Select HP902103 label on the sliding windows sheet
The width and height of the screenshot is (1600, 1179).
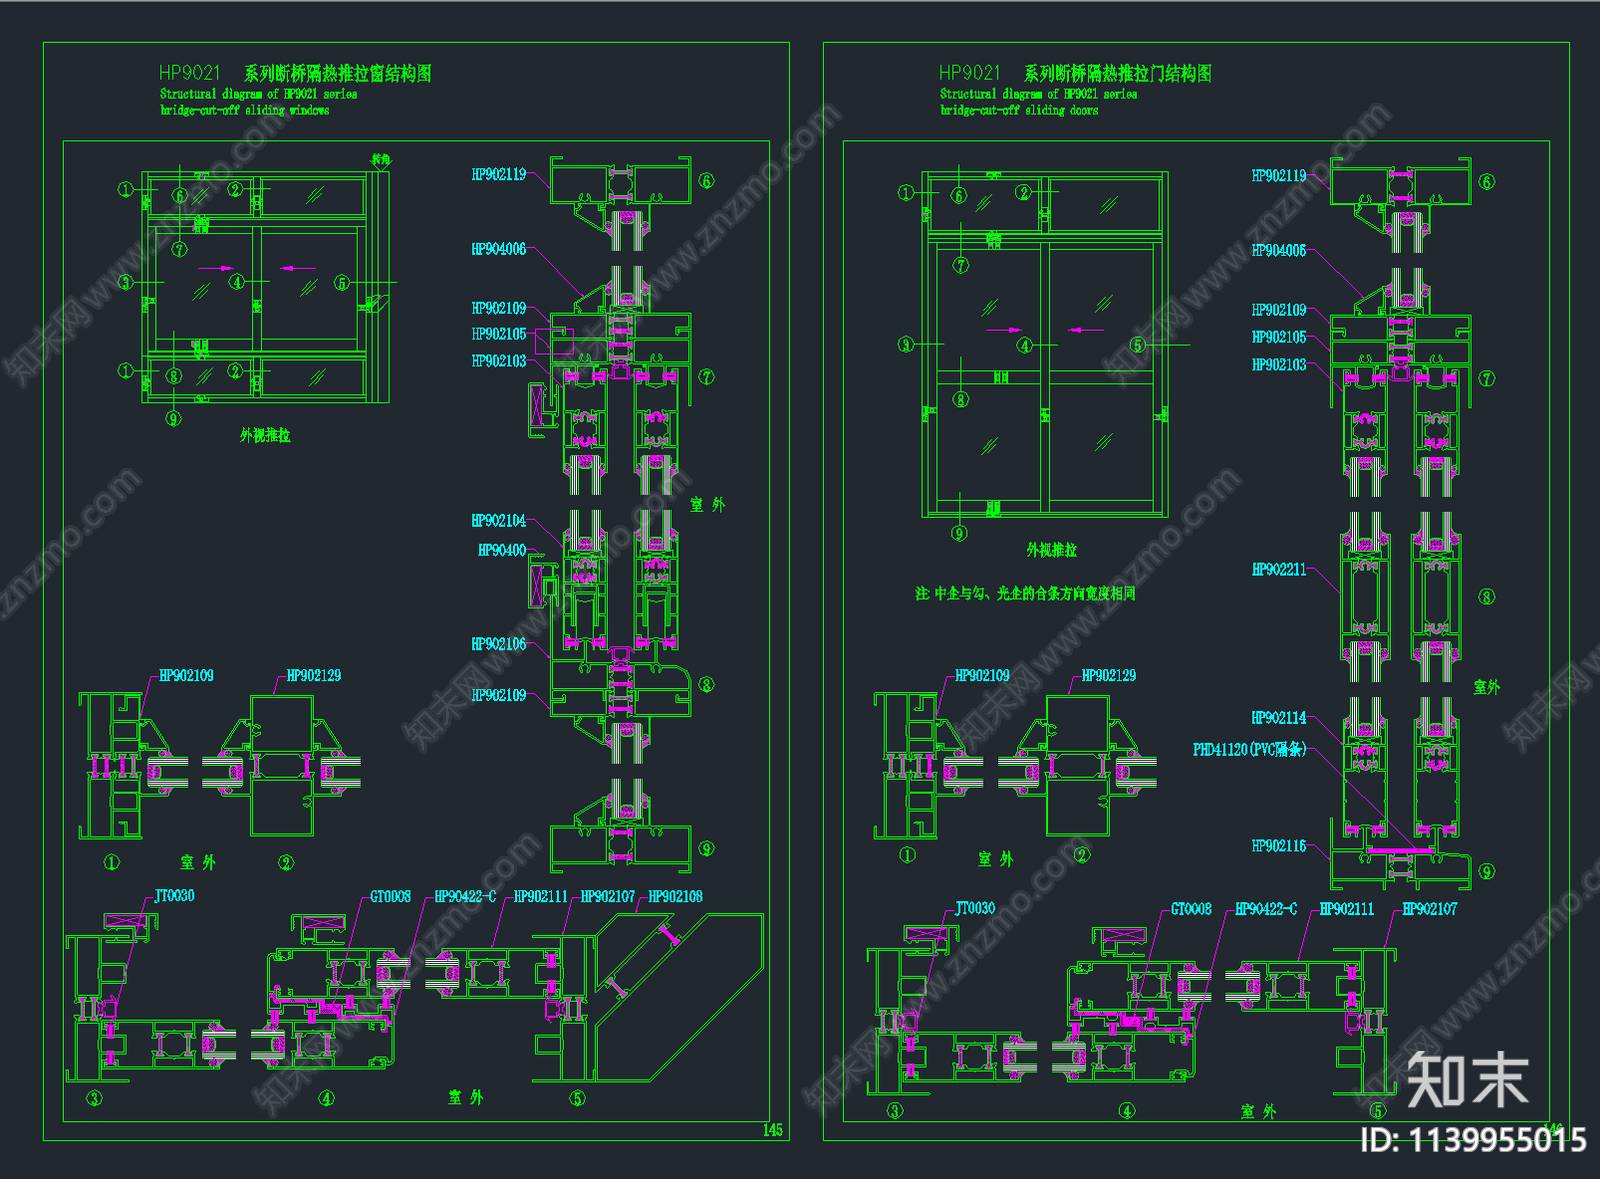pos(499,361)
